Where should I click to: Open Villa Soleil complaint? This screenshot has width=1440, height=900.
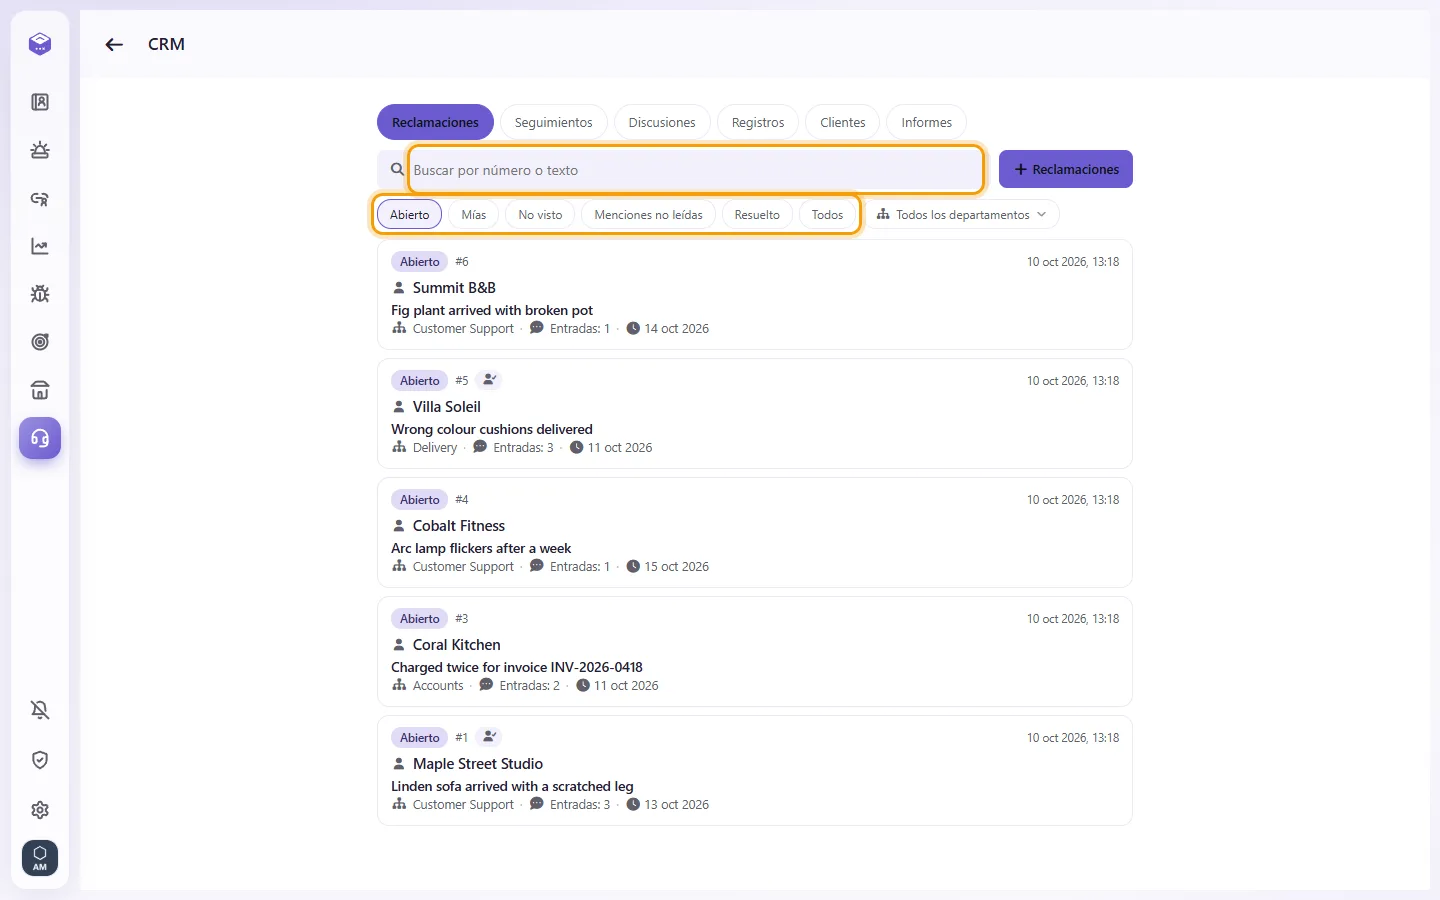coord(755,413)
